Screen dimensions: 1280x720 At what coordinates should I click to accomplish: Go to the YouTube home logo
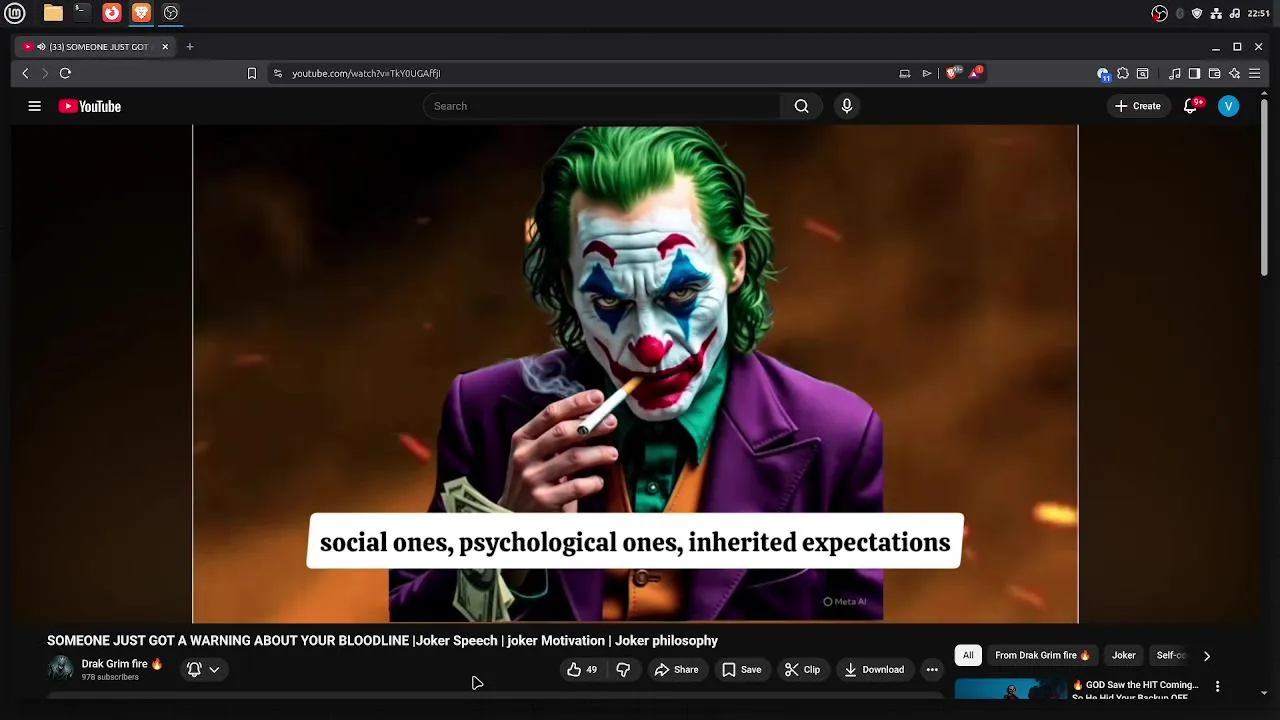(90, 106)
